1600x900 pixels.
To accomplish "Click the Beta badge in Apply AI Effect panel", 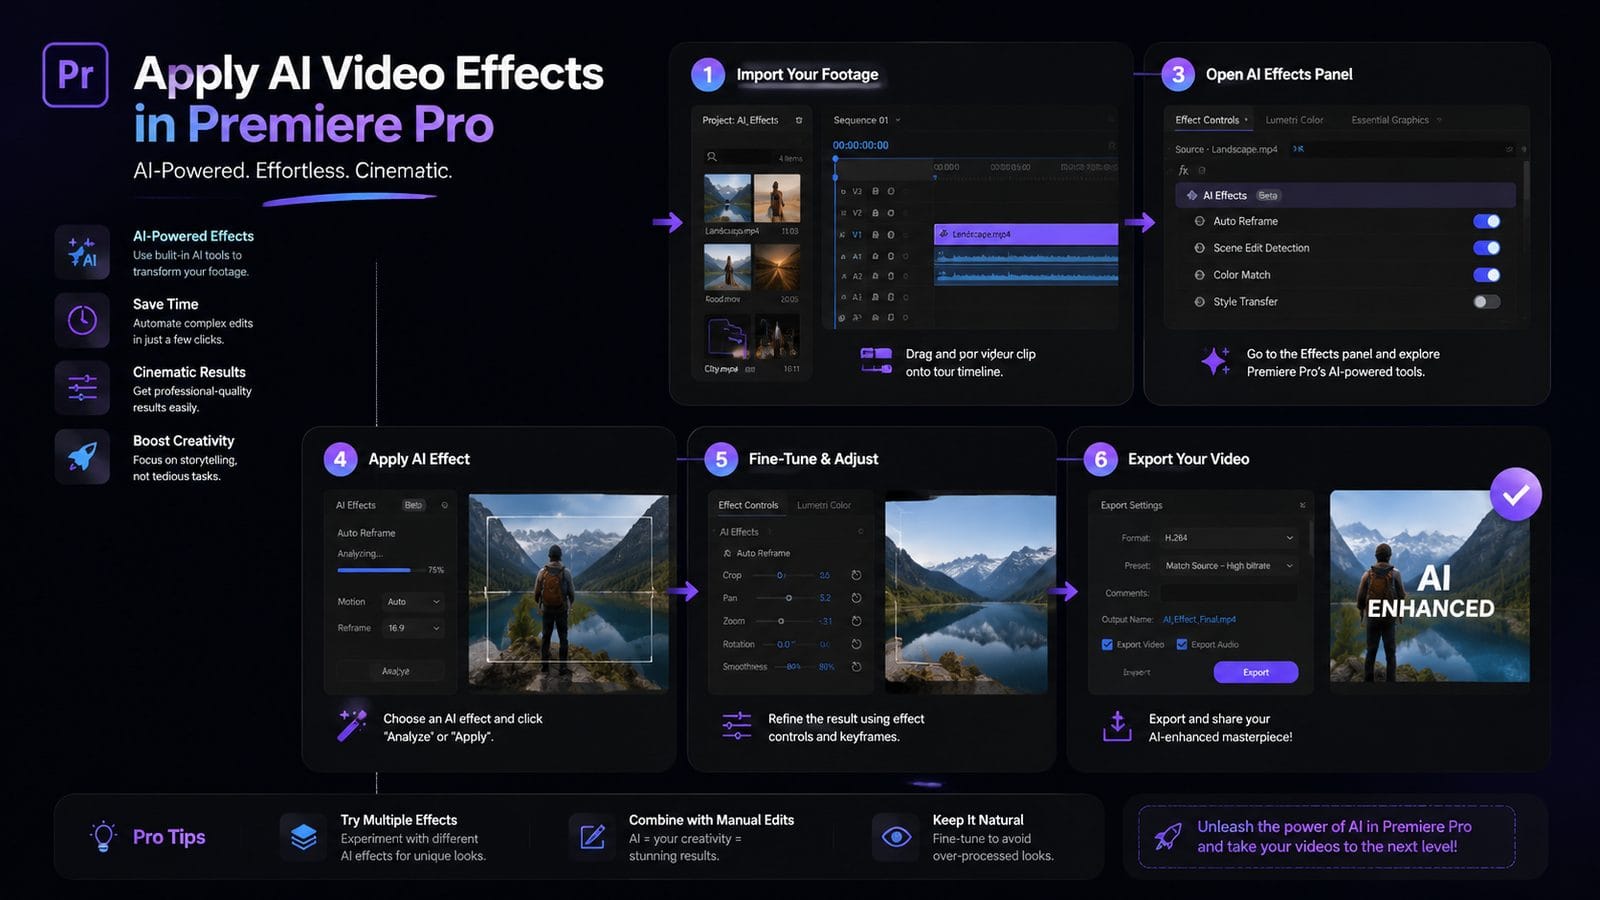I will (413, 505).
